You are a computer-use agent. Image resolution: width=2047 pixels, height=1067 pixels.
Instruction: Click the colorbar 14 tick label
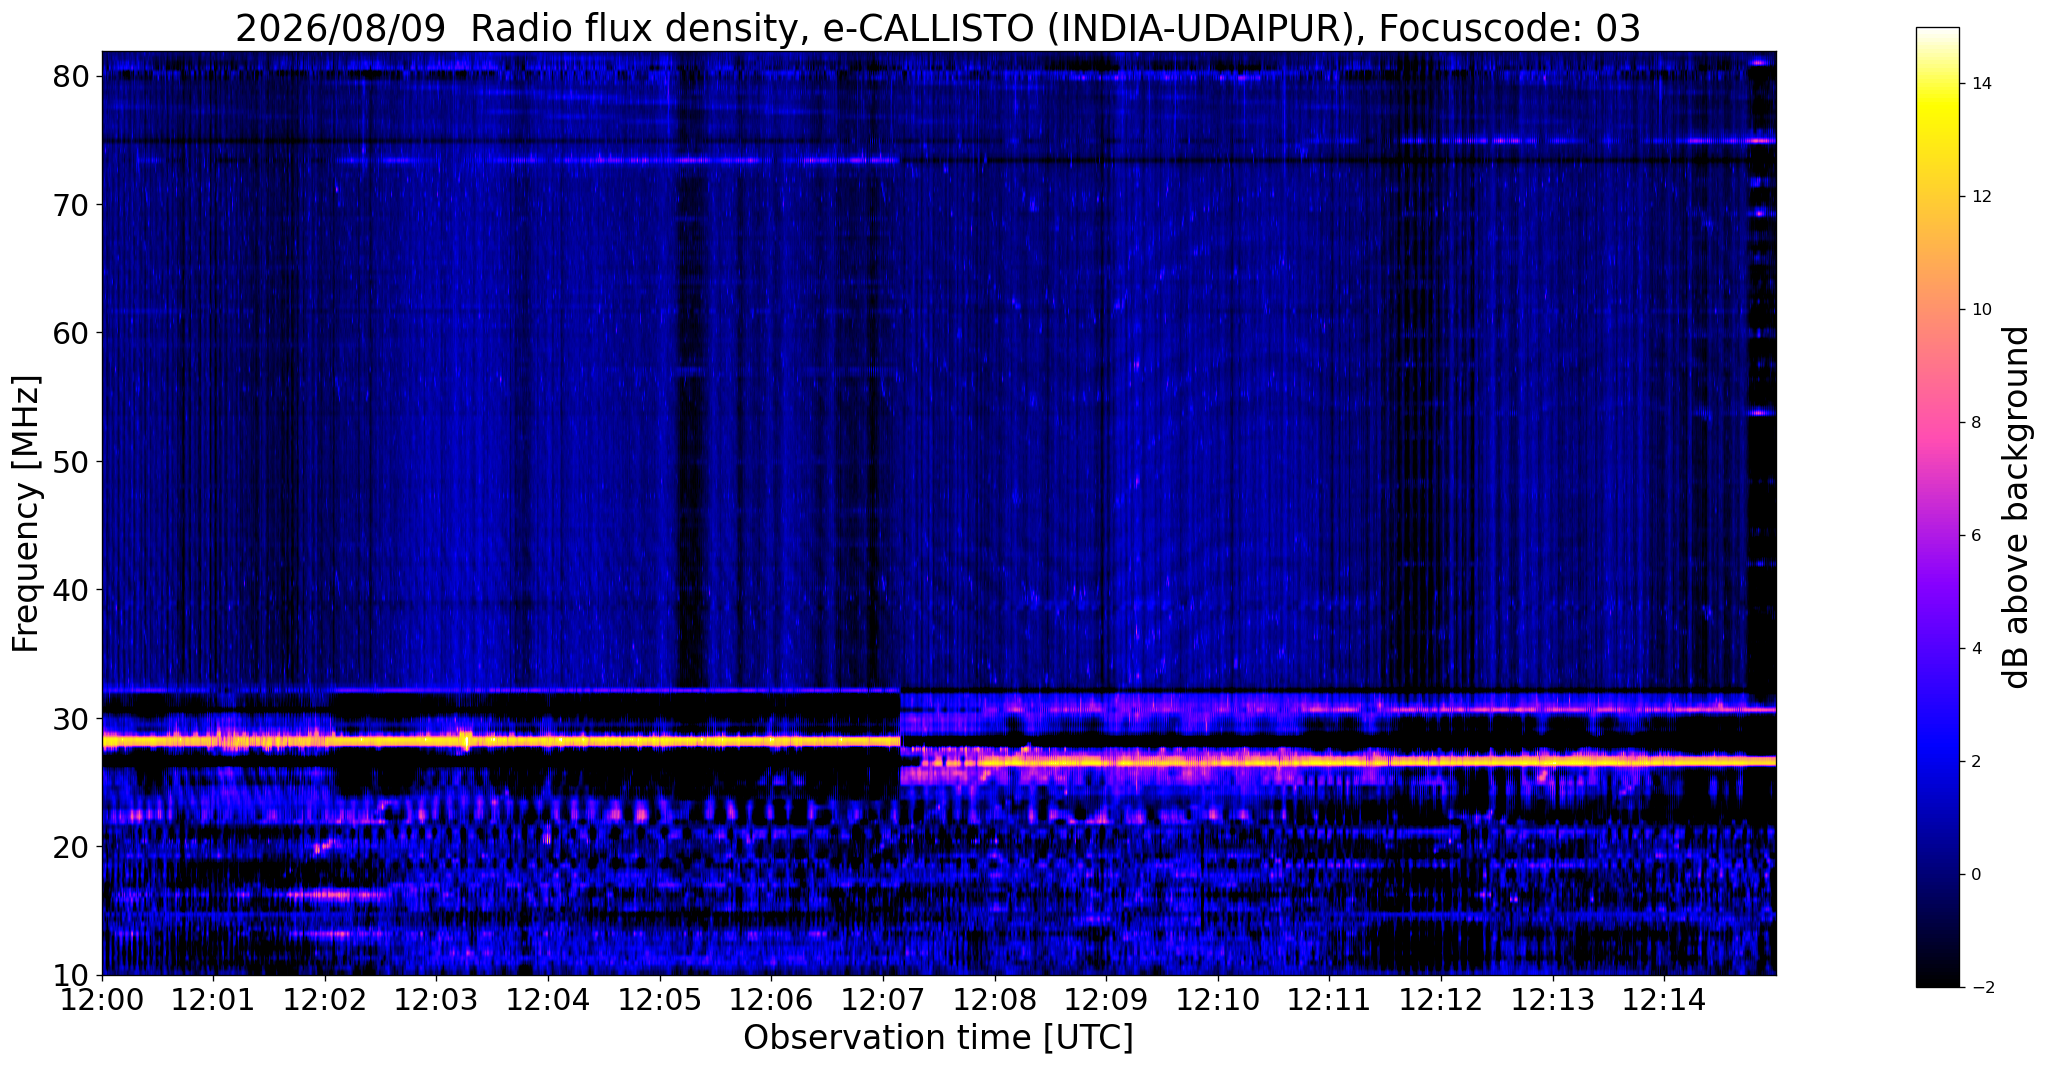[x=1980, y=84]
